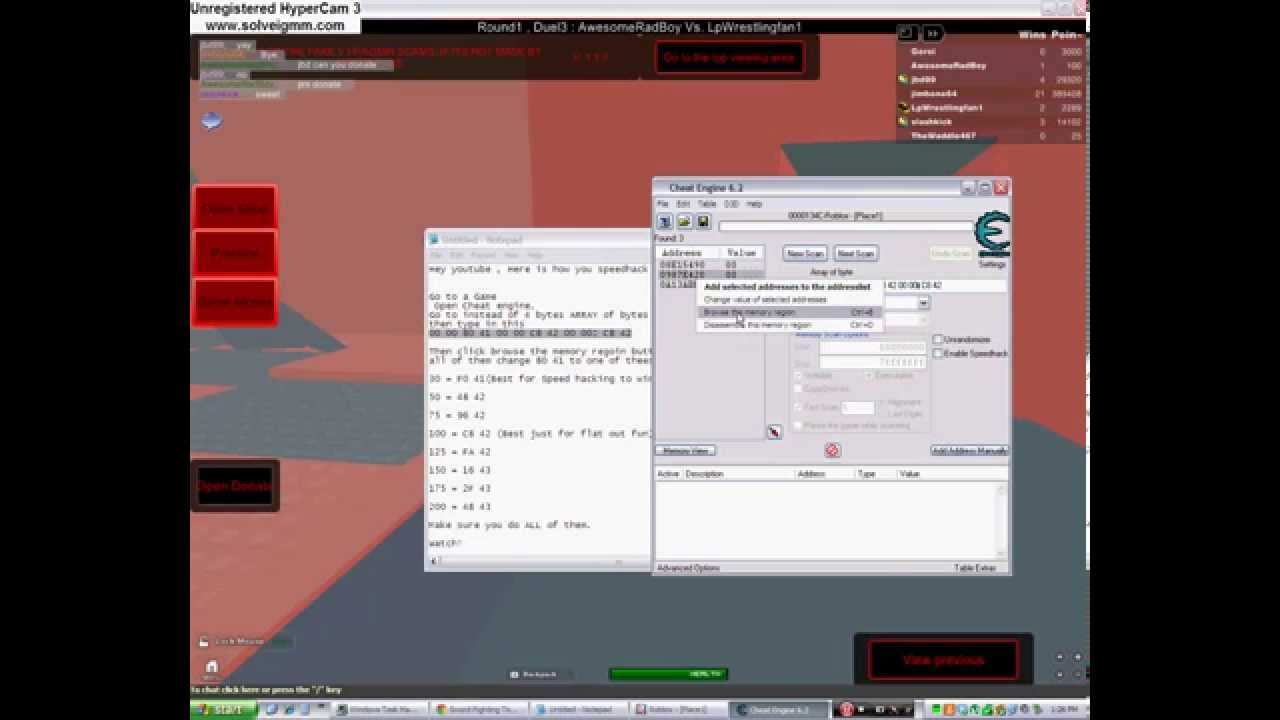
Task: Open the value type dropdown in Cheat Engine
Action: click(923, 302)
